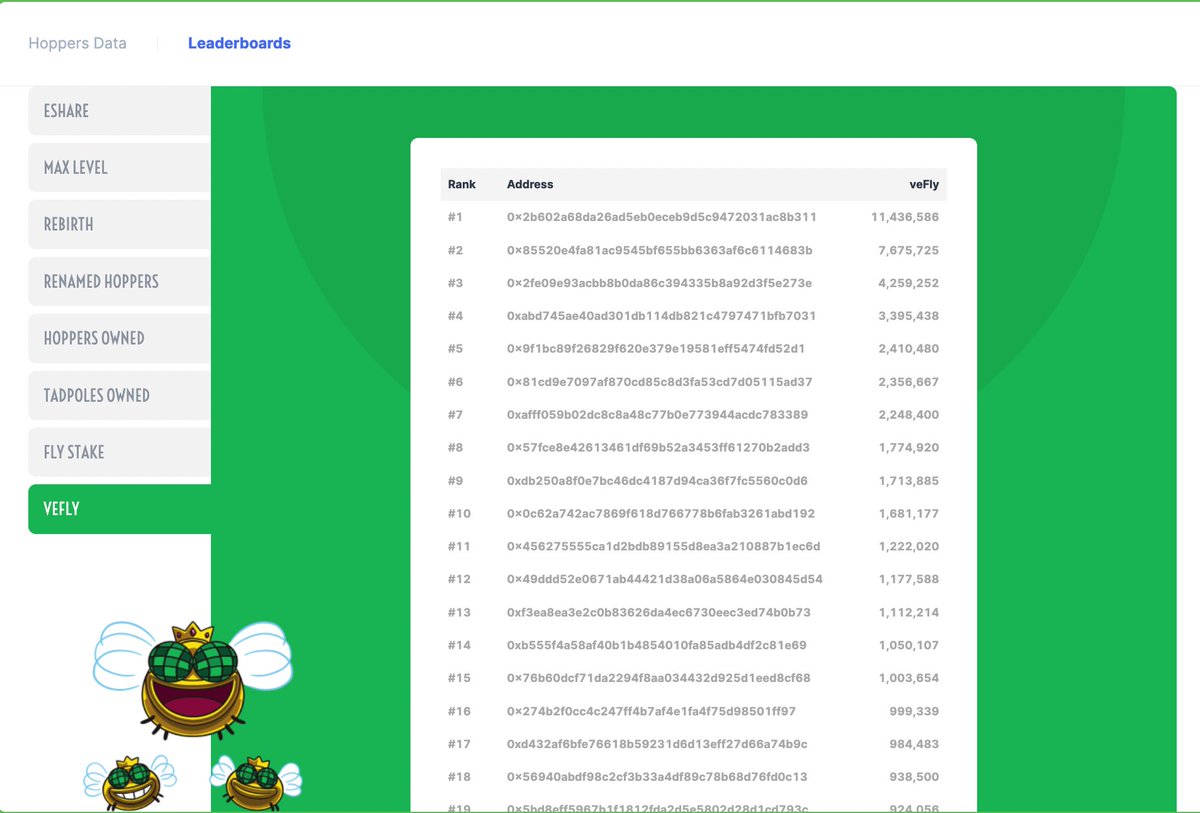Screen dimensions: 1200x813
Task: Click the veFly value 2,410,480
Action: (x=909, y=349)
